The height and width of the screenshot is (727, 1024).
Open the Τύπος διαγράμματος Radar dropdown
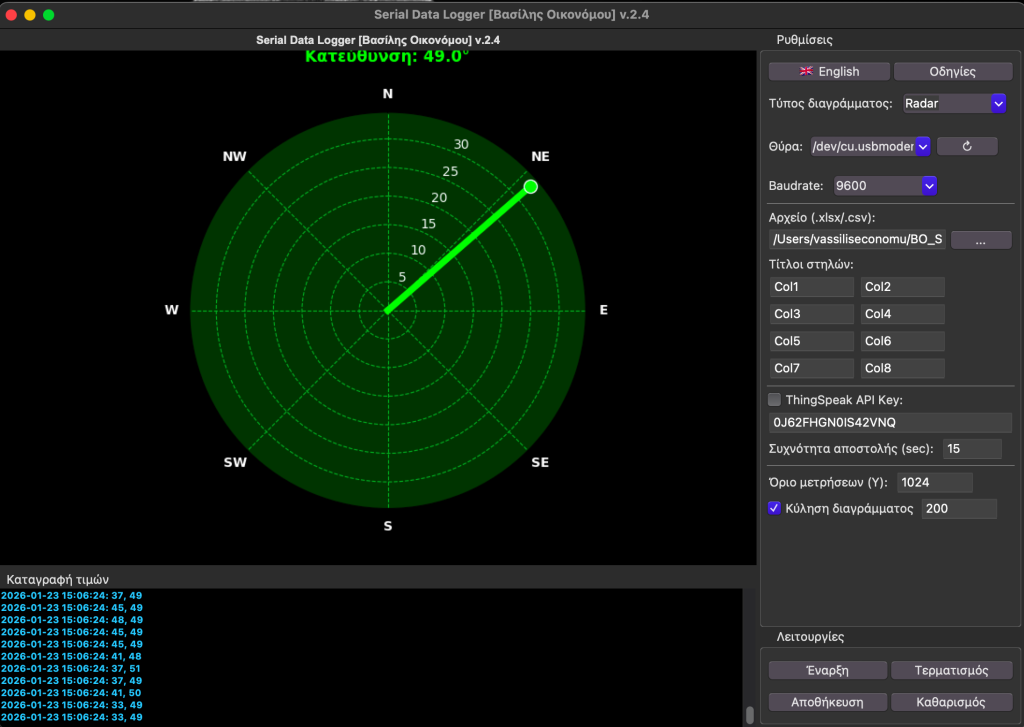954,103
